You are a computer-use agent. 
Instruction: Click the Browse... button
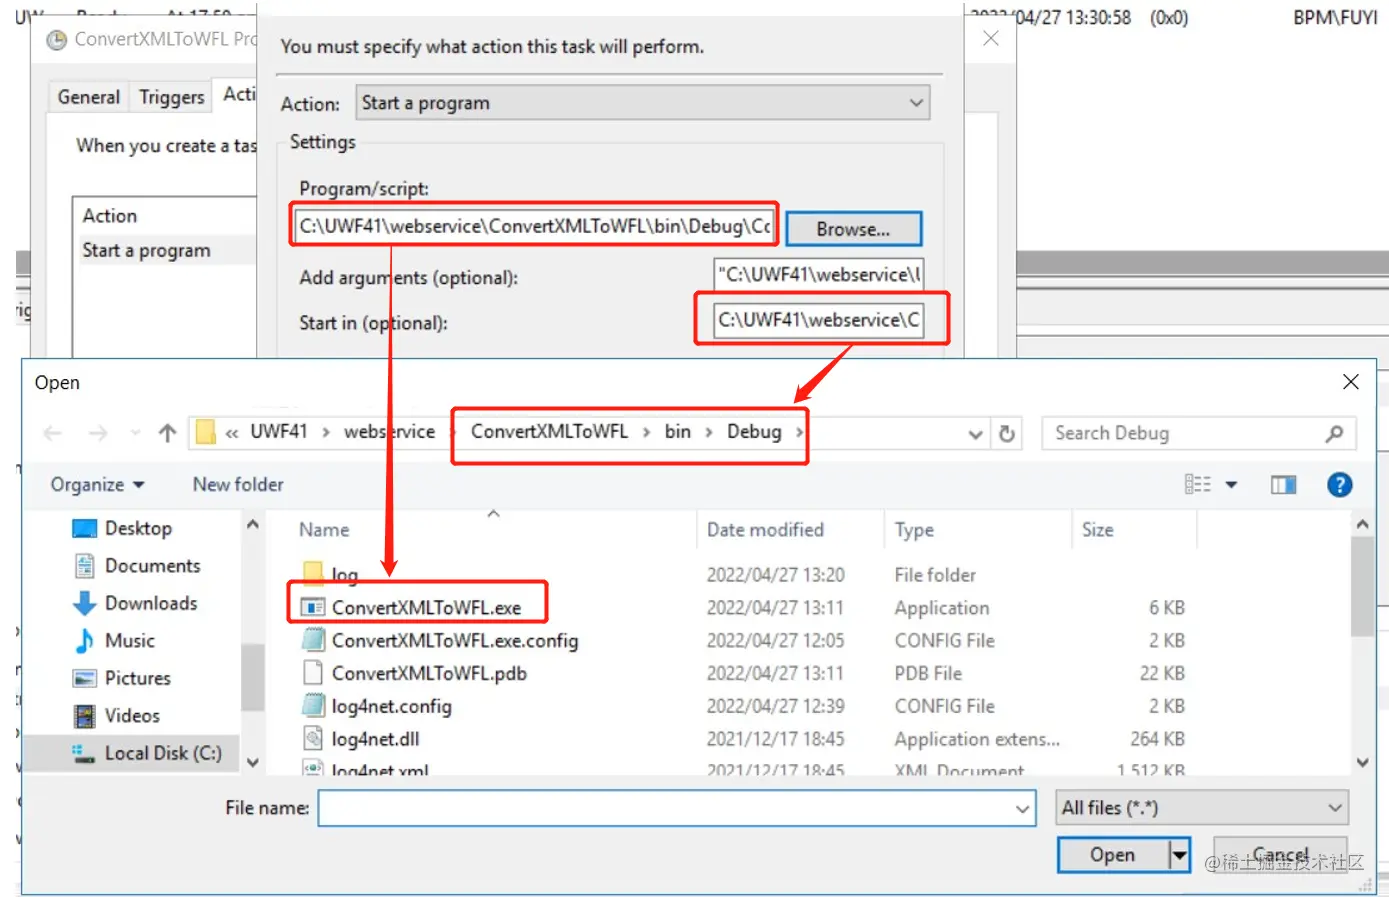click(853, 229)
